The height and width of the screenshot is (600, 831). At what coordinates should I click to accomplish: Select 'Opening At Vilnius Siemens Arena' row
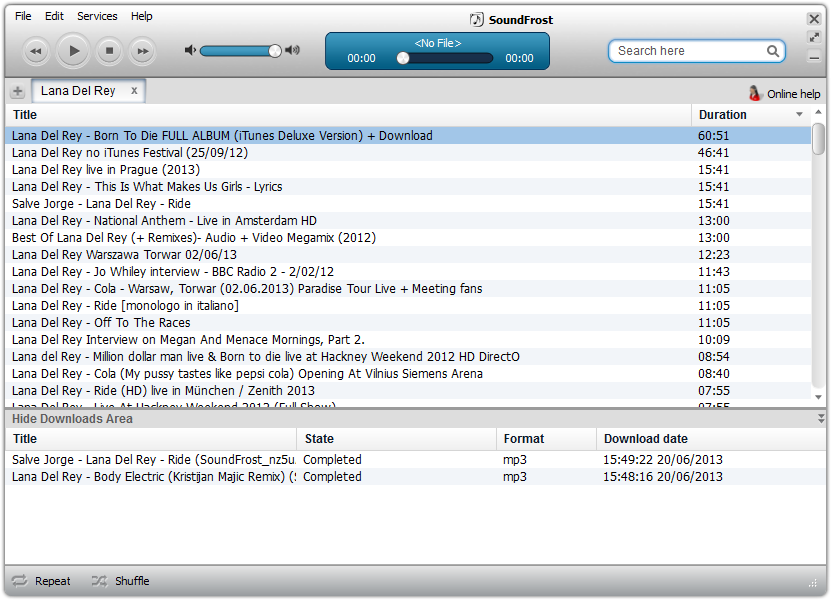click(408, 373)
